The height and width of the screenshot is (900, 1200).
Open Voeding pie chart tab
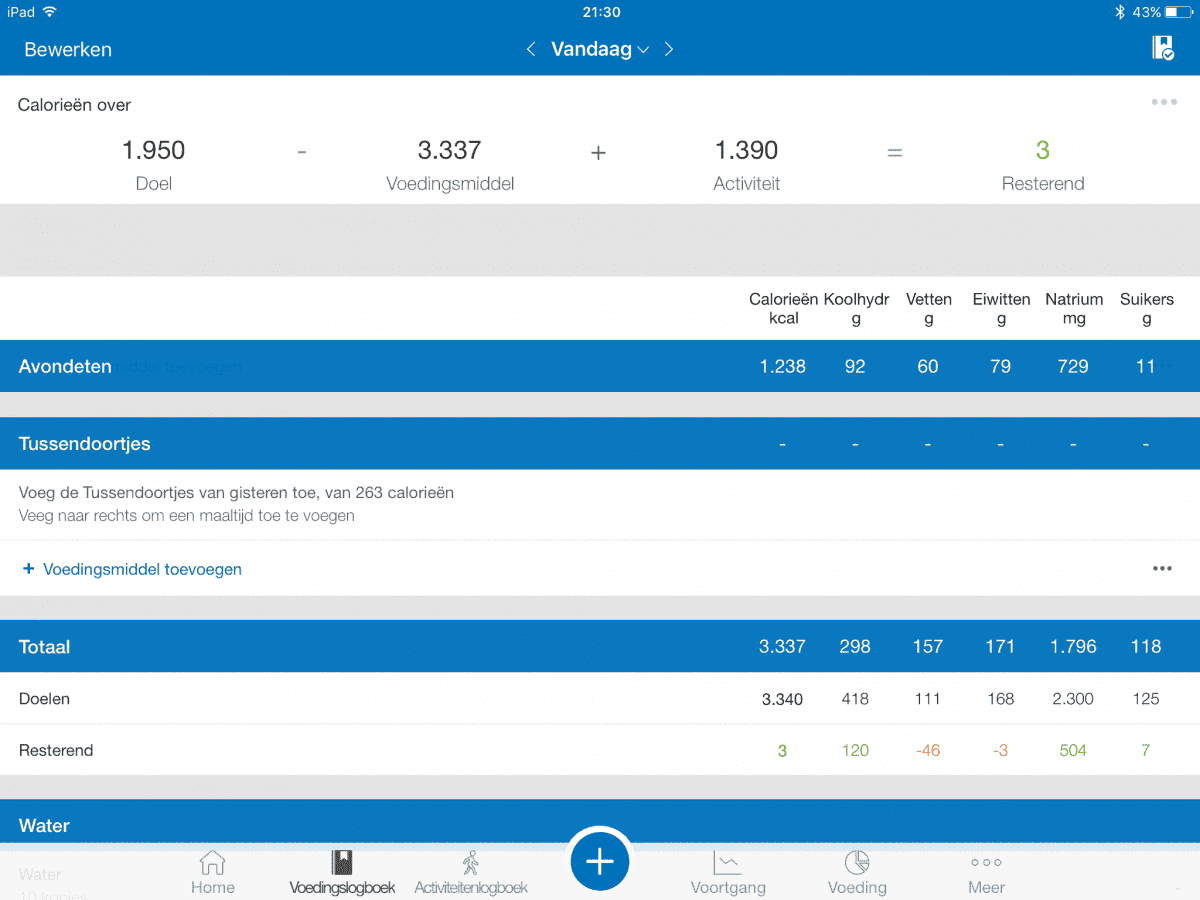(x=857, y=872)
